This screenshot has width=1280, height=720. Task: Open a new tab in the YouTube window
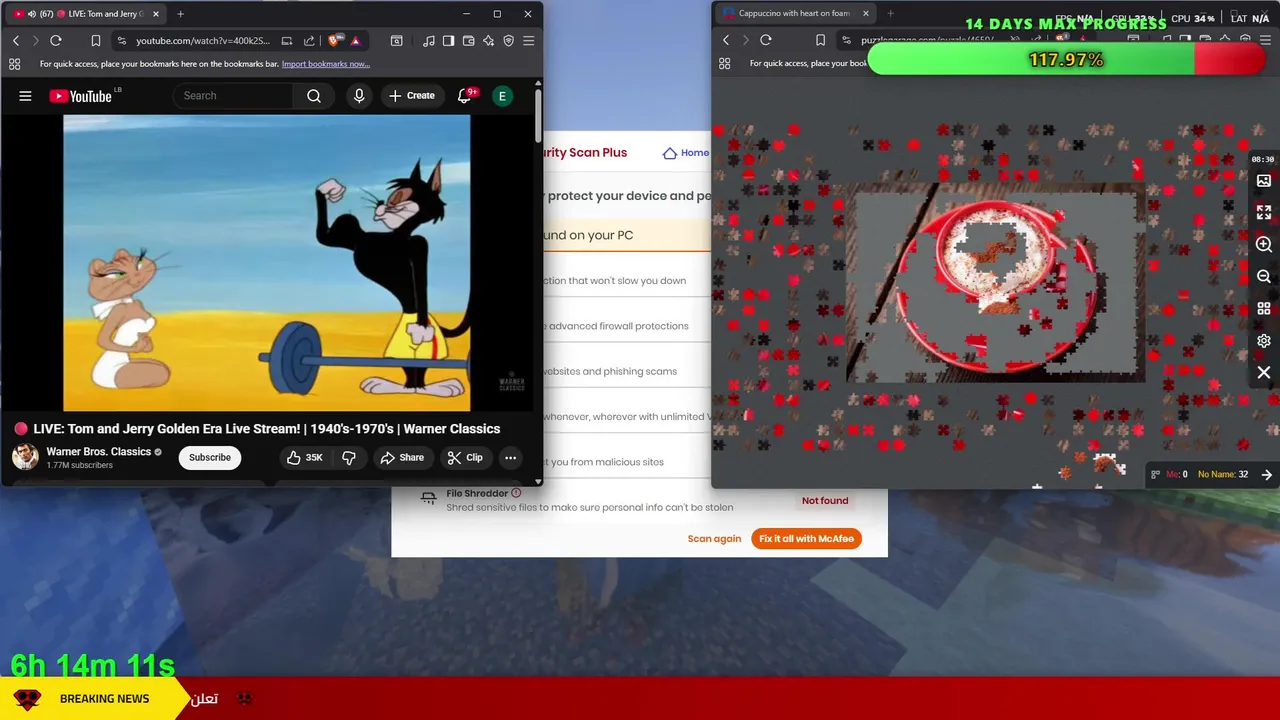tap(180, 14)
